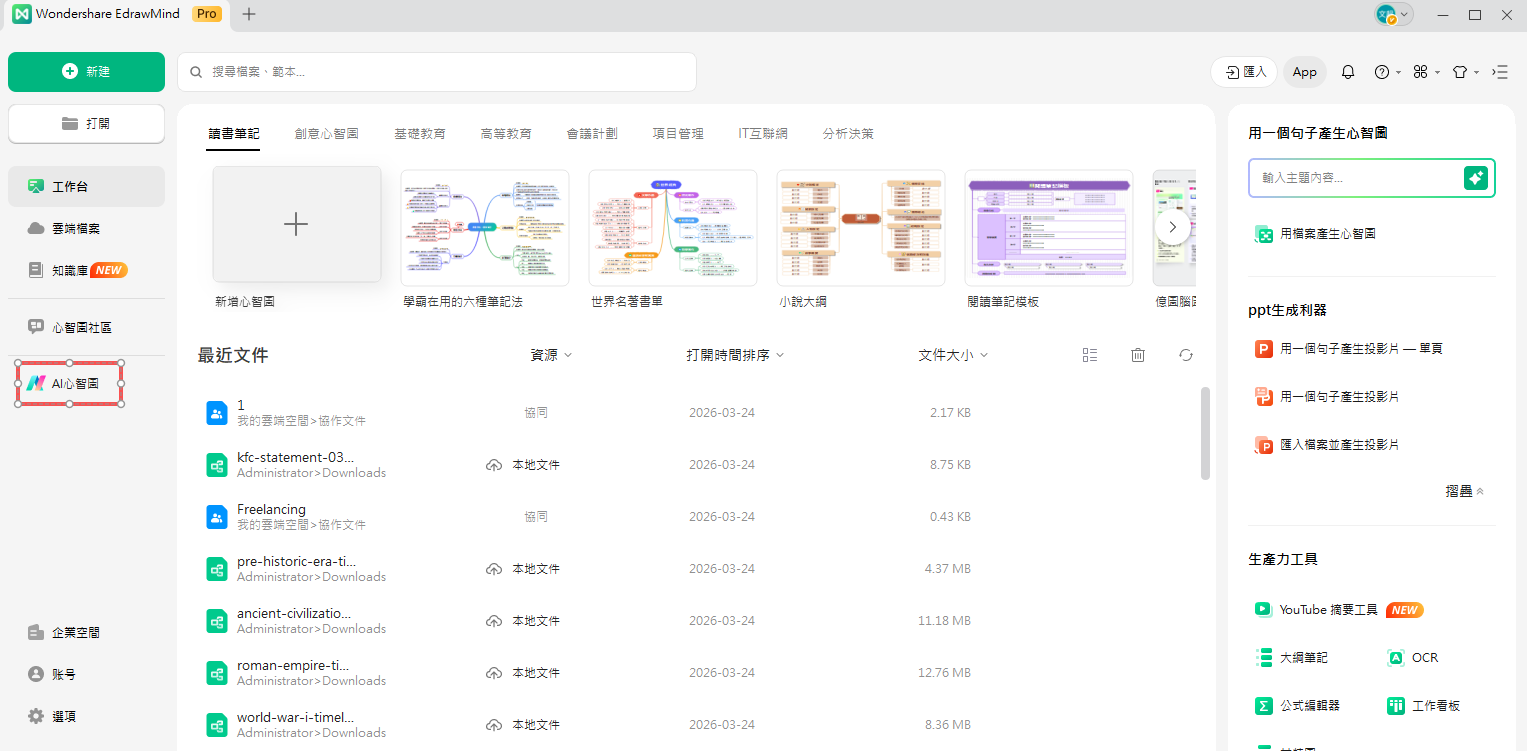
Task: Submit the AI mind map topic prompt
Action: 1475,177
